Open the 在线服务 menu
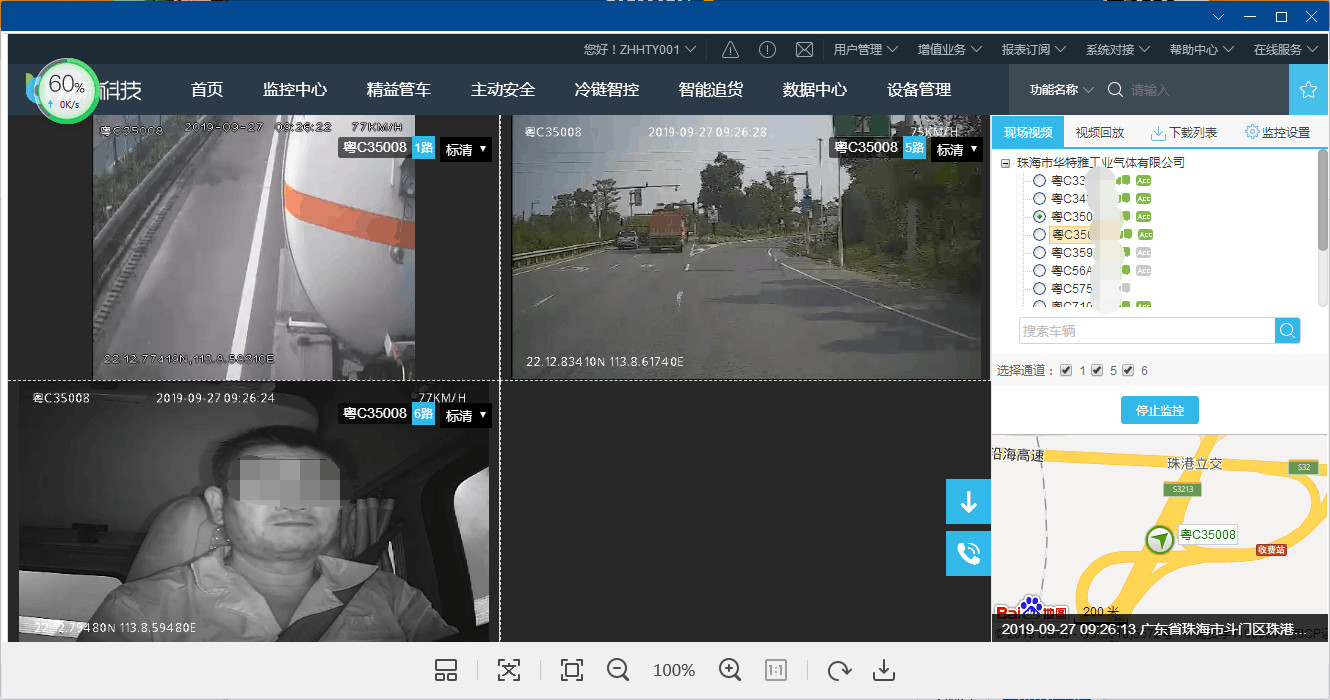 point(1286,49)
